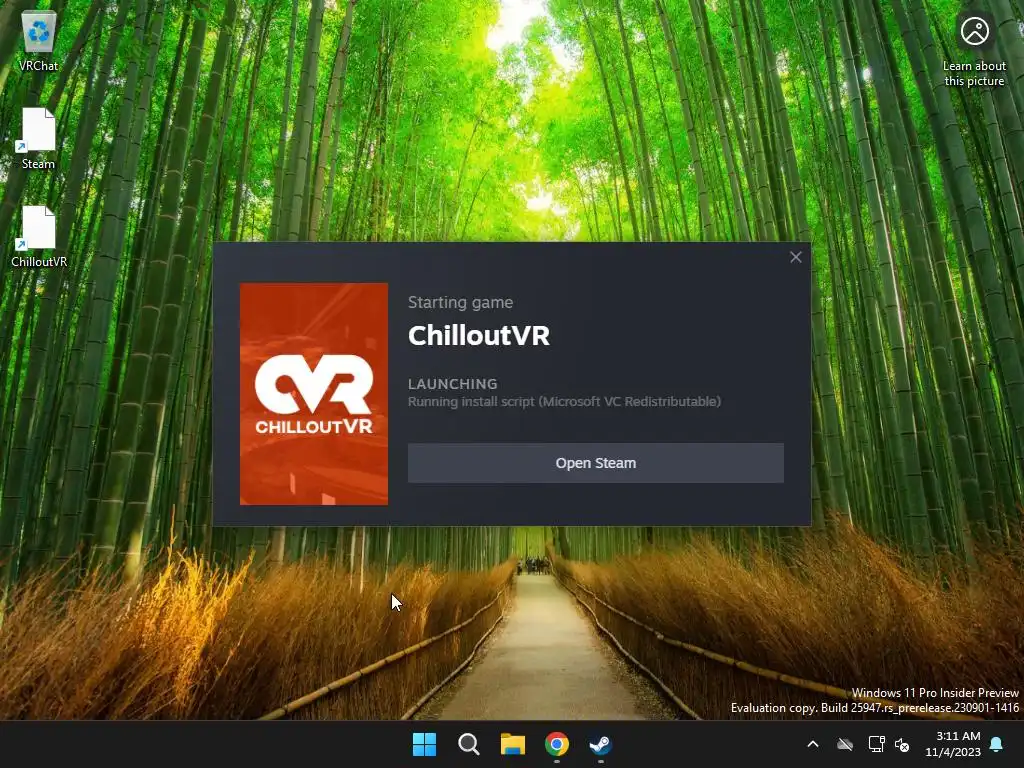This screenshot has width=1024, height=768.
Task: Open network status tray icon
Action: pos(876,744)
